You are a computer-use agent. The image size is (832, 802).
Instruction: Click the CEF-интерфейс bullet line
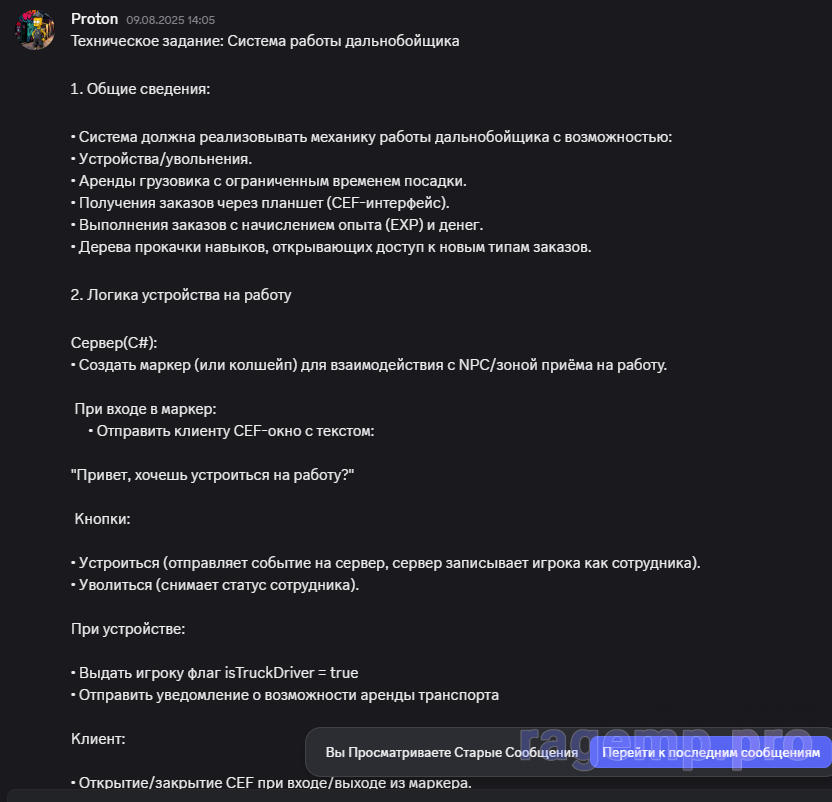[260, 203]
